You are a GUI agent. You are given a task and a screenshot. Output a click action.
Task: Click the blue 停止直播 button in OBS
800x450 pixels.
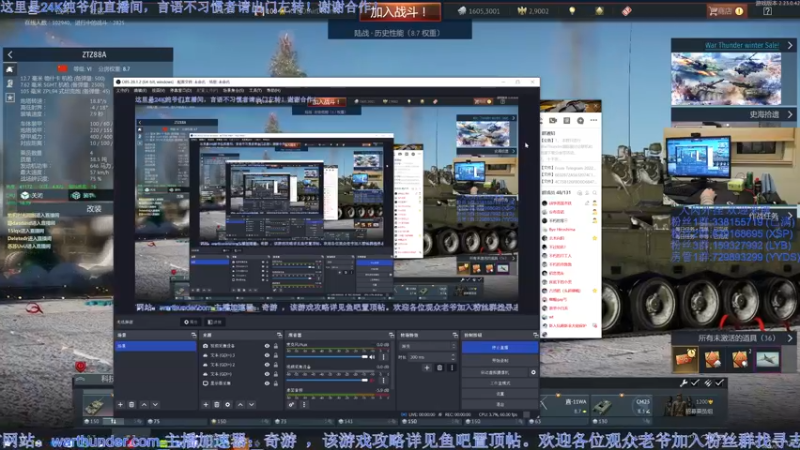point(500,347)
